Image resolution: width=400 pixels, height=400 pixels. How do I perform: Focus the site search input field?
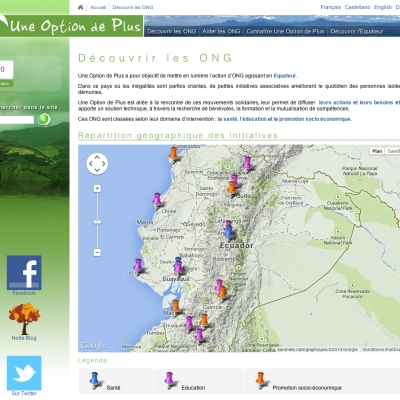point(17,120)
